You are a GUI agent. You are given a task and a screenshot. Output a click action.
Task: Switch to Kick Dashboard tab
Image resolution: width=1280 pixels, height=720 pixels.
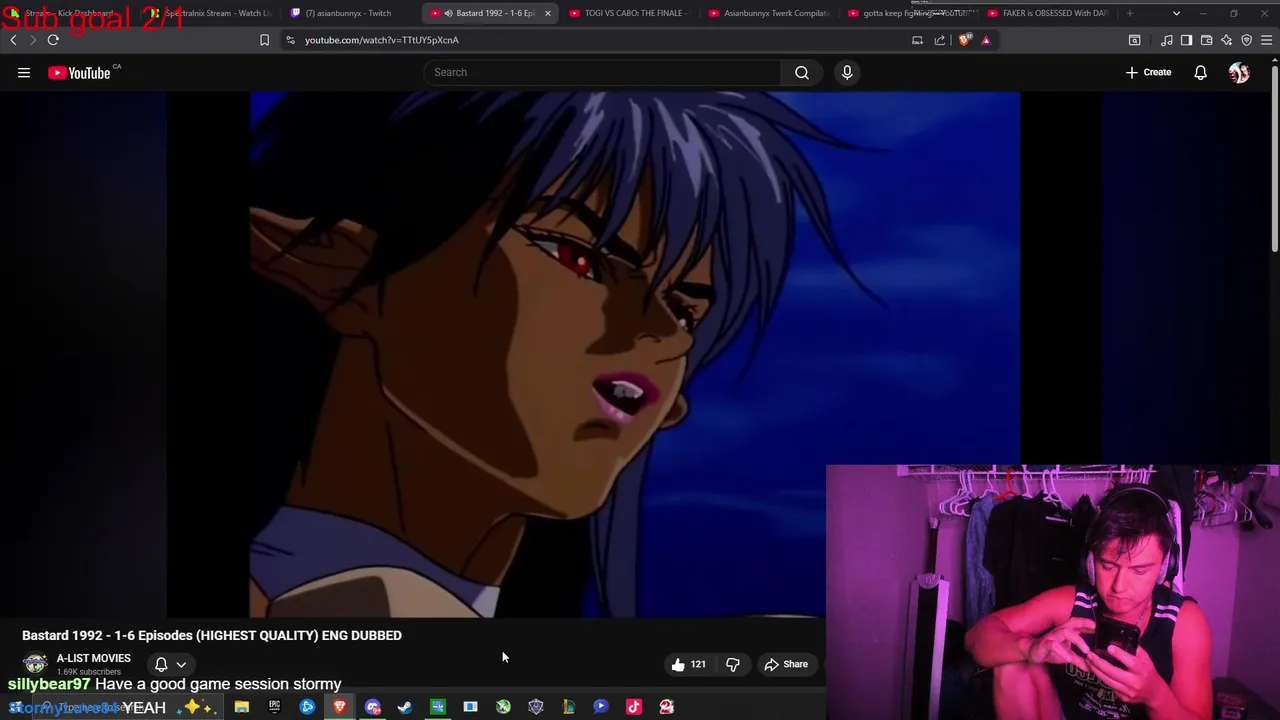[68, 13]
